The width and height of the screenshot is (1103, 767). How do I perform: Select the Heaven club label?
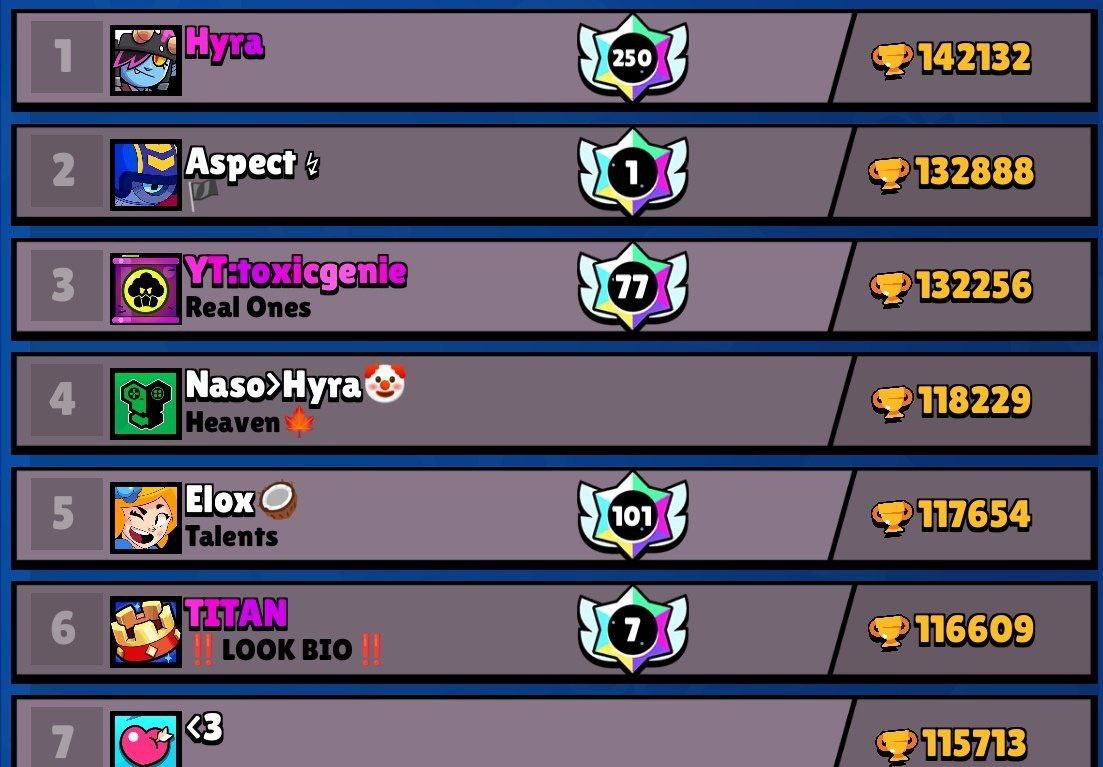click(x=233, y=422)
